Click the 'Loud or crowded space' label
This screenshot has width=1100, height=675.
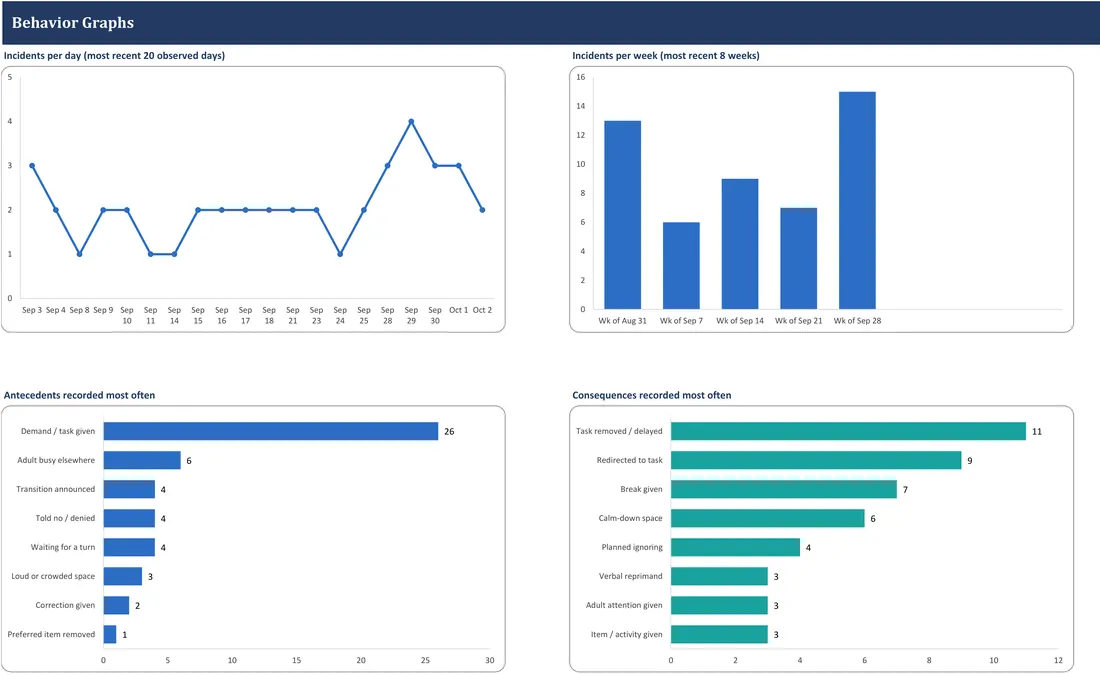tap(53, 576)
